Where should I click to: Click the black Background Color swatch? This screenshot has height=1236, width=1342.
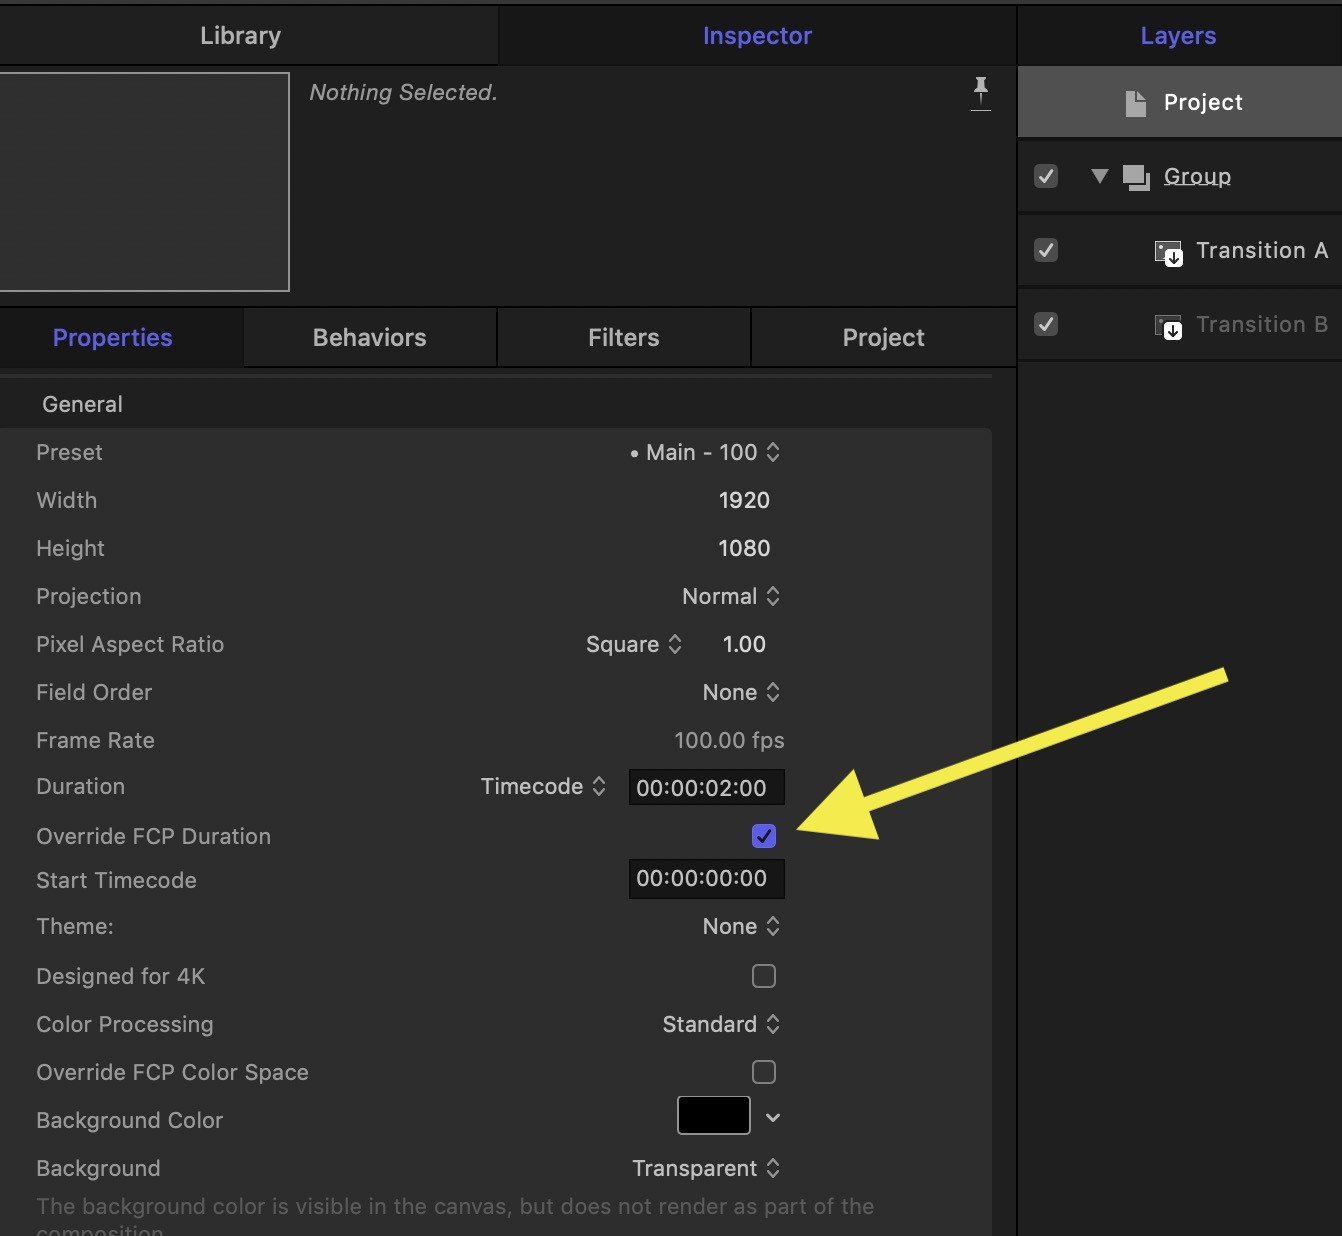coord(714,1115)
